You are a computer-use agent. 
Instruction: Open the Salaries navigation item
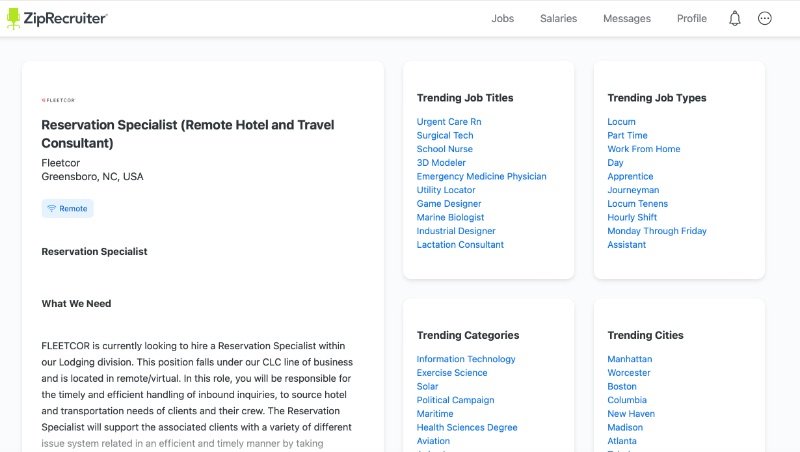(x=558, y=18)
